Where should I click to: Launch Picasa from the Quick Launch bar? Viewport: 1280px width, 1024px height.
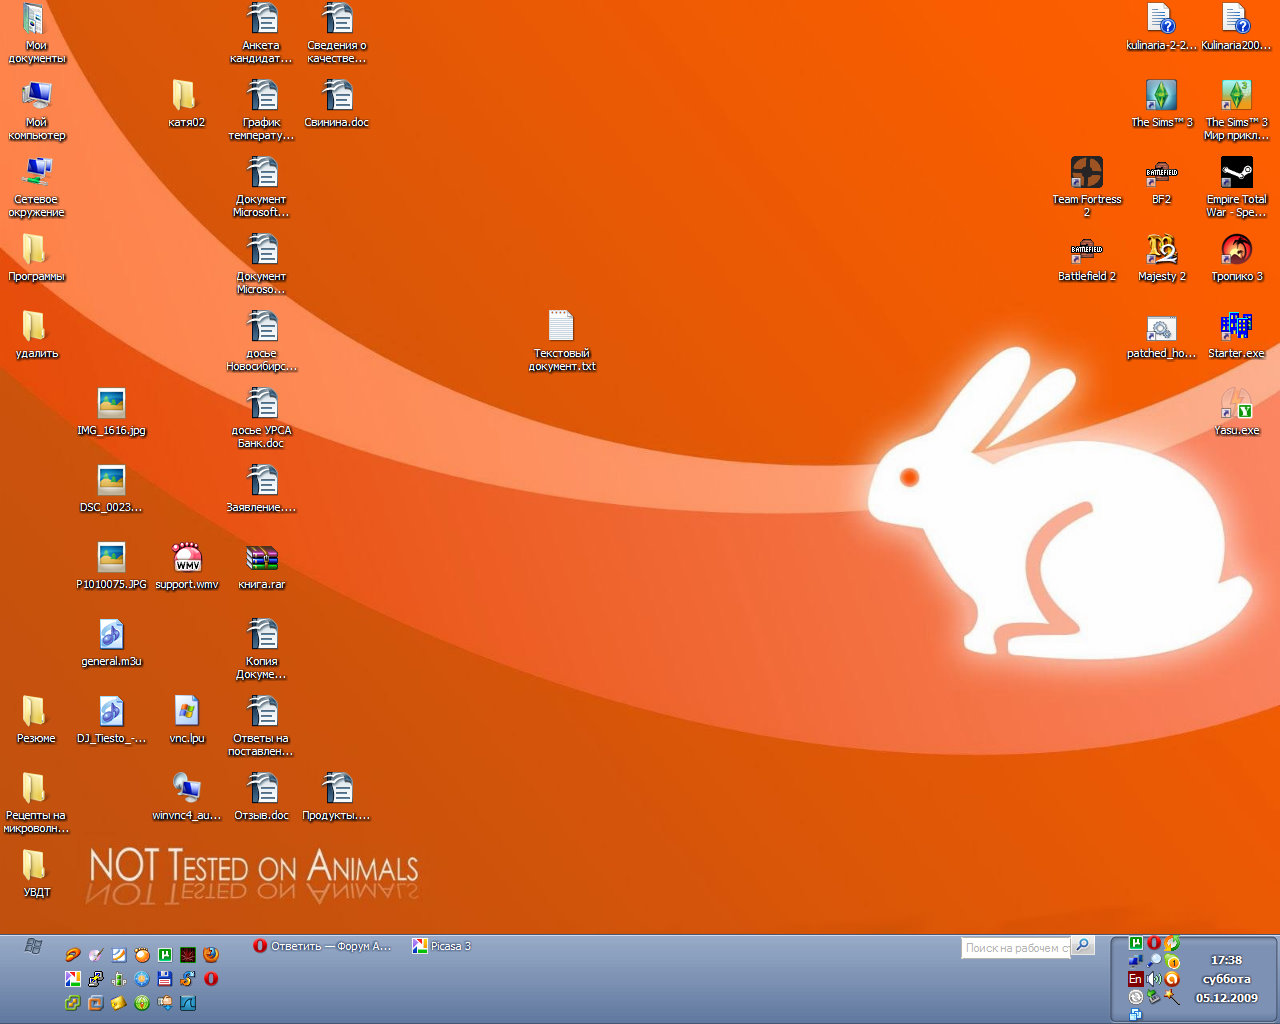pyautogui.click(x=72, y=979)
